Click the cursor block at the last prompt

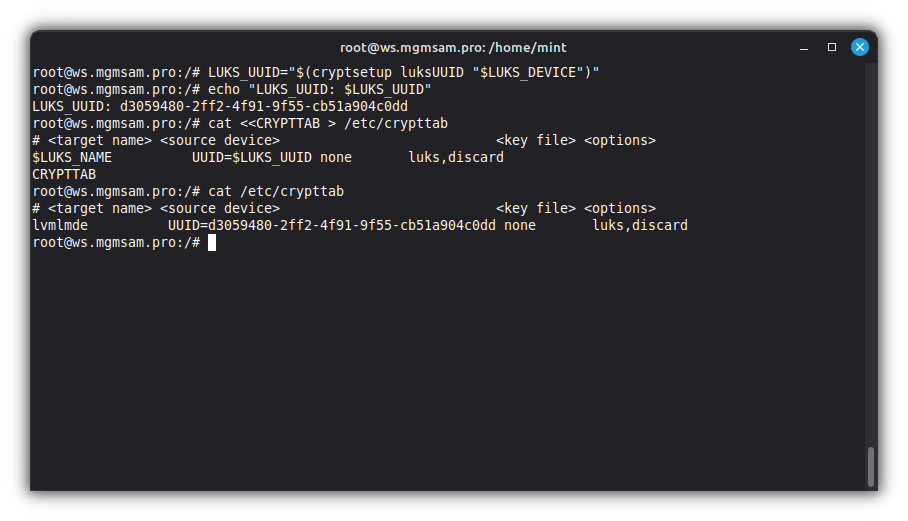coord(212,242)
